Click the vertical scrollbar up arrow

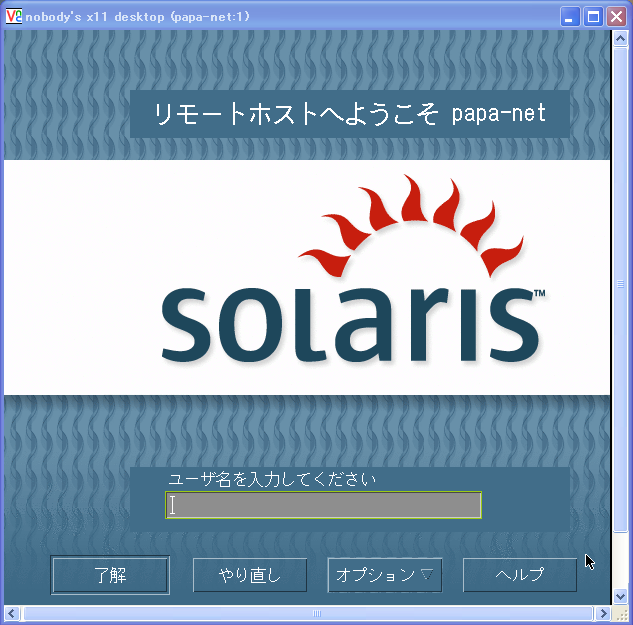[620, 39]
